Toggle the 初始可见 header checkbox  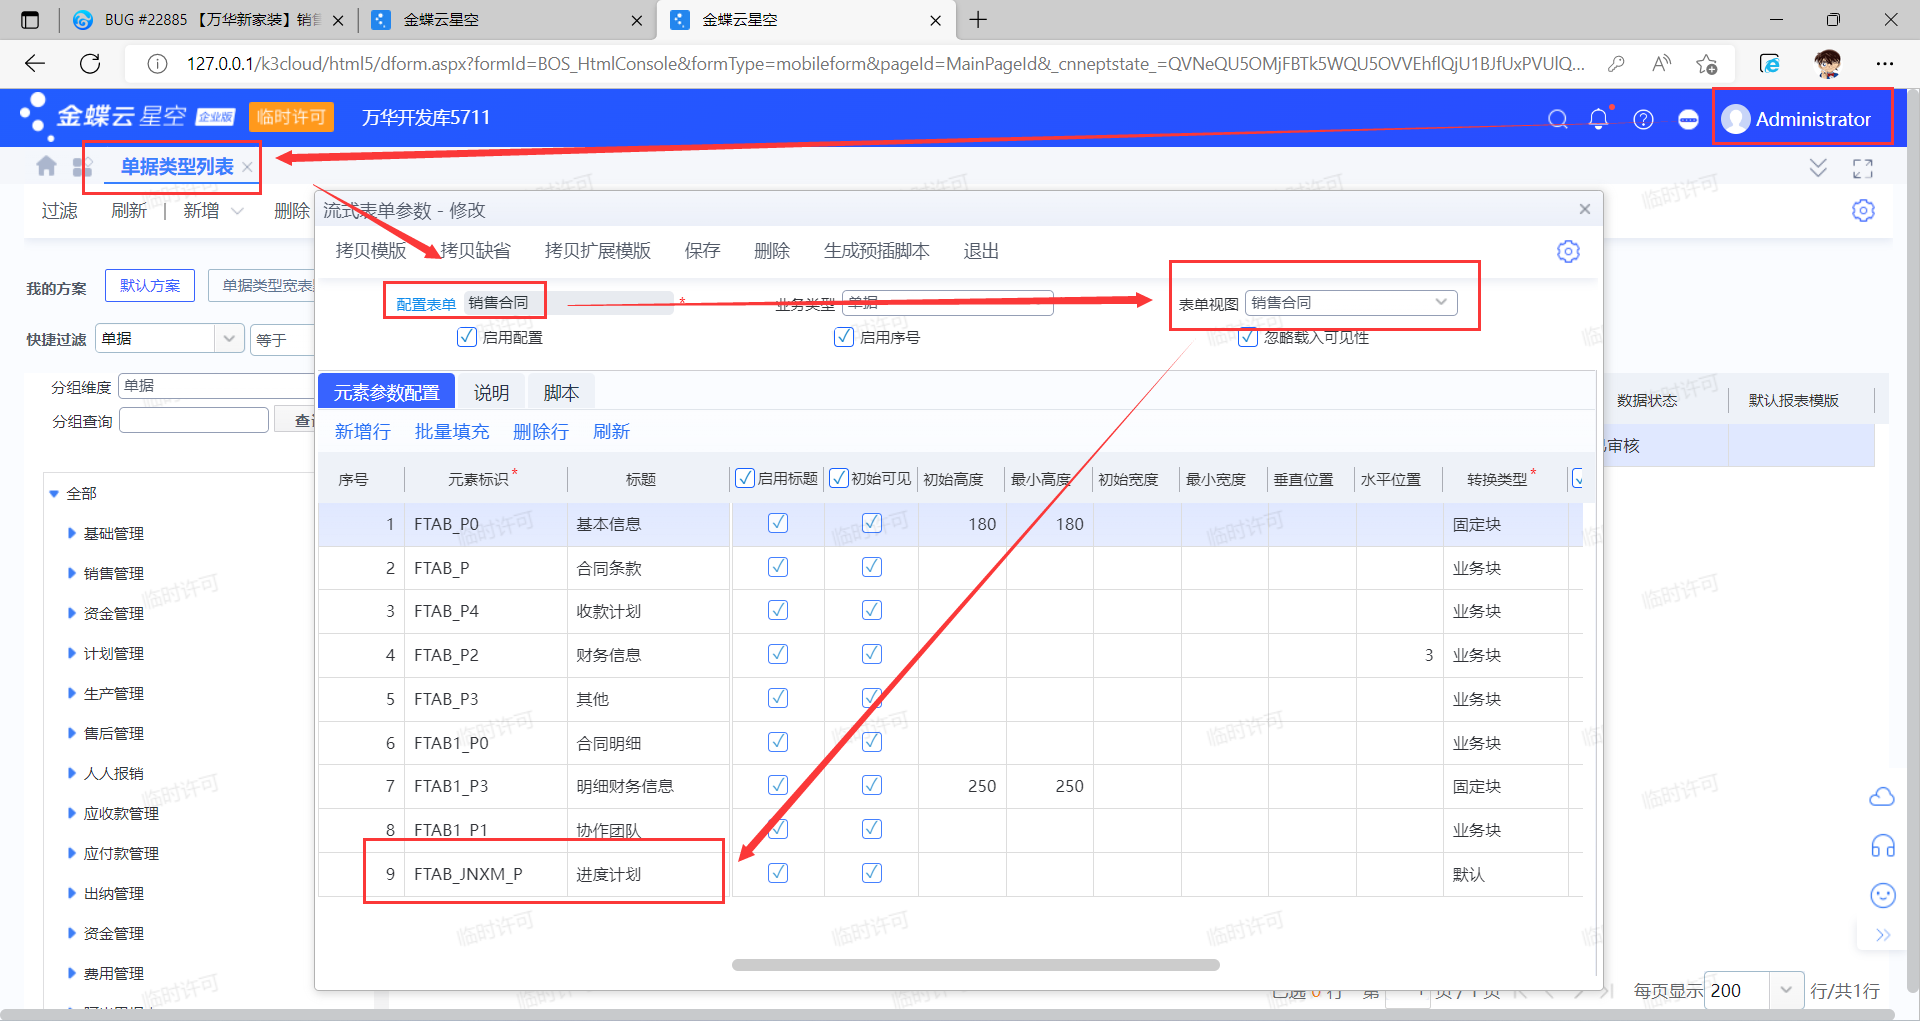(839, 478)
